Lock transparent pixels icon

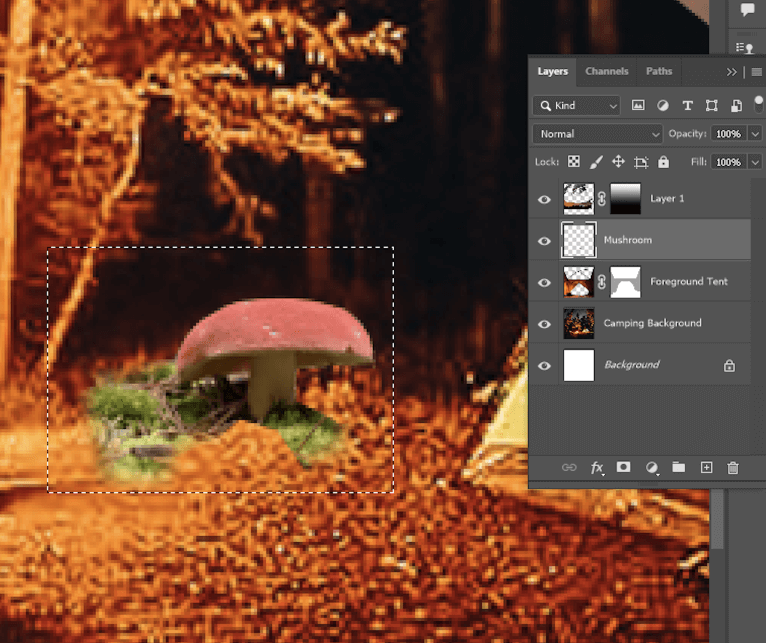(x=574, y=162)
